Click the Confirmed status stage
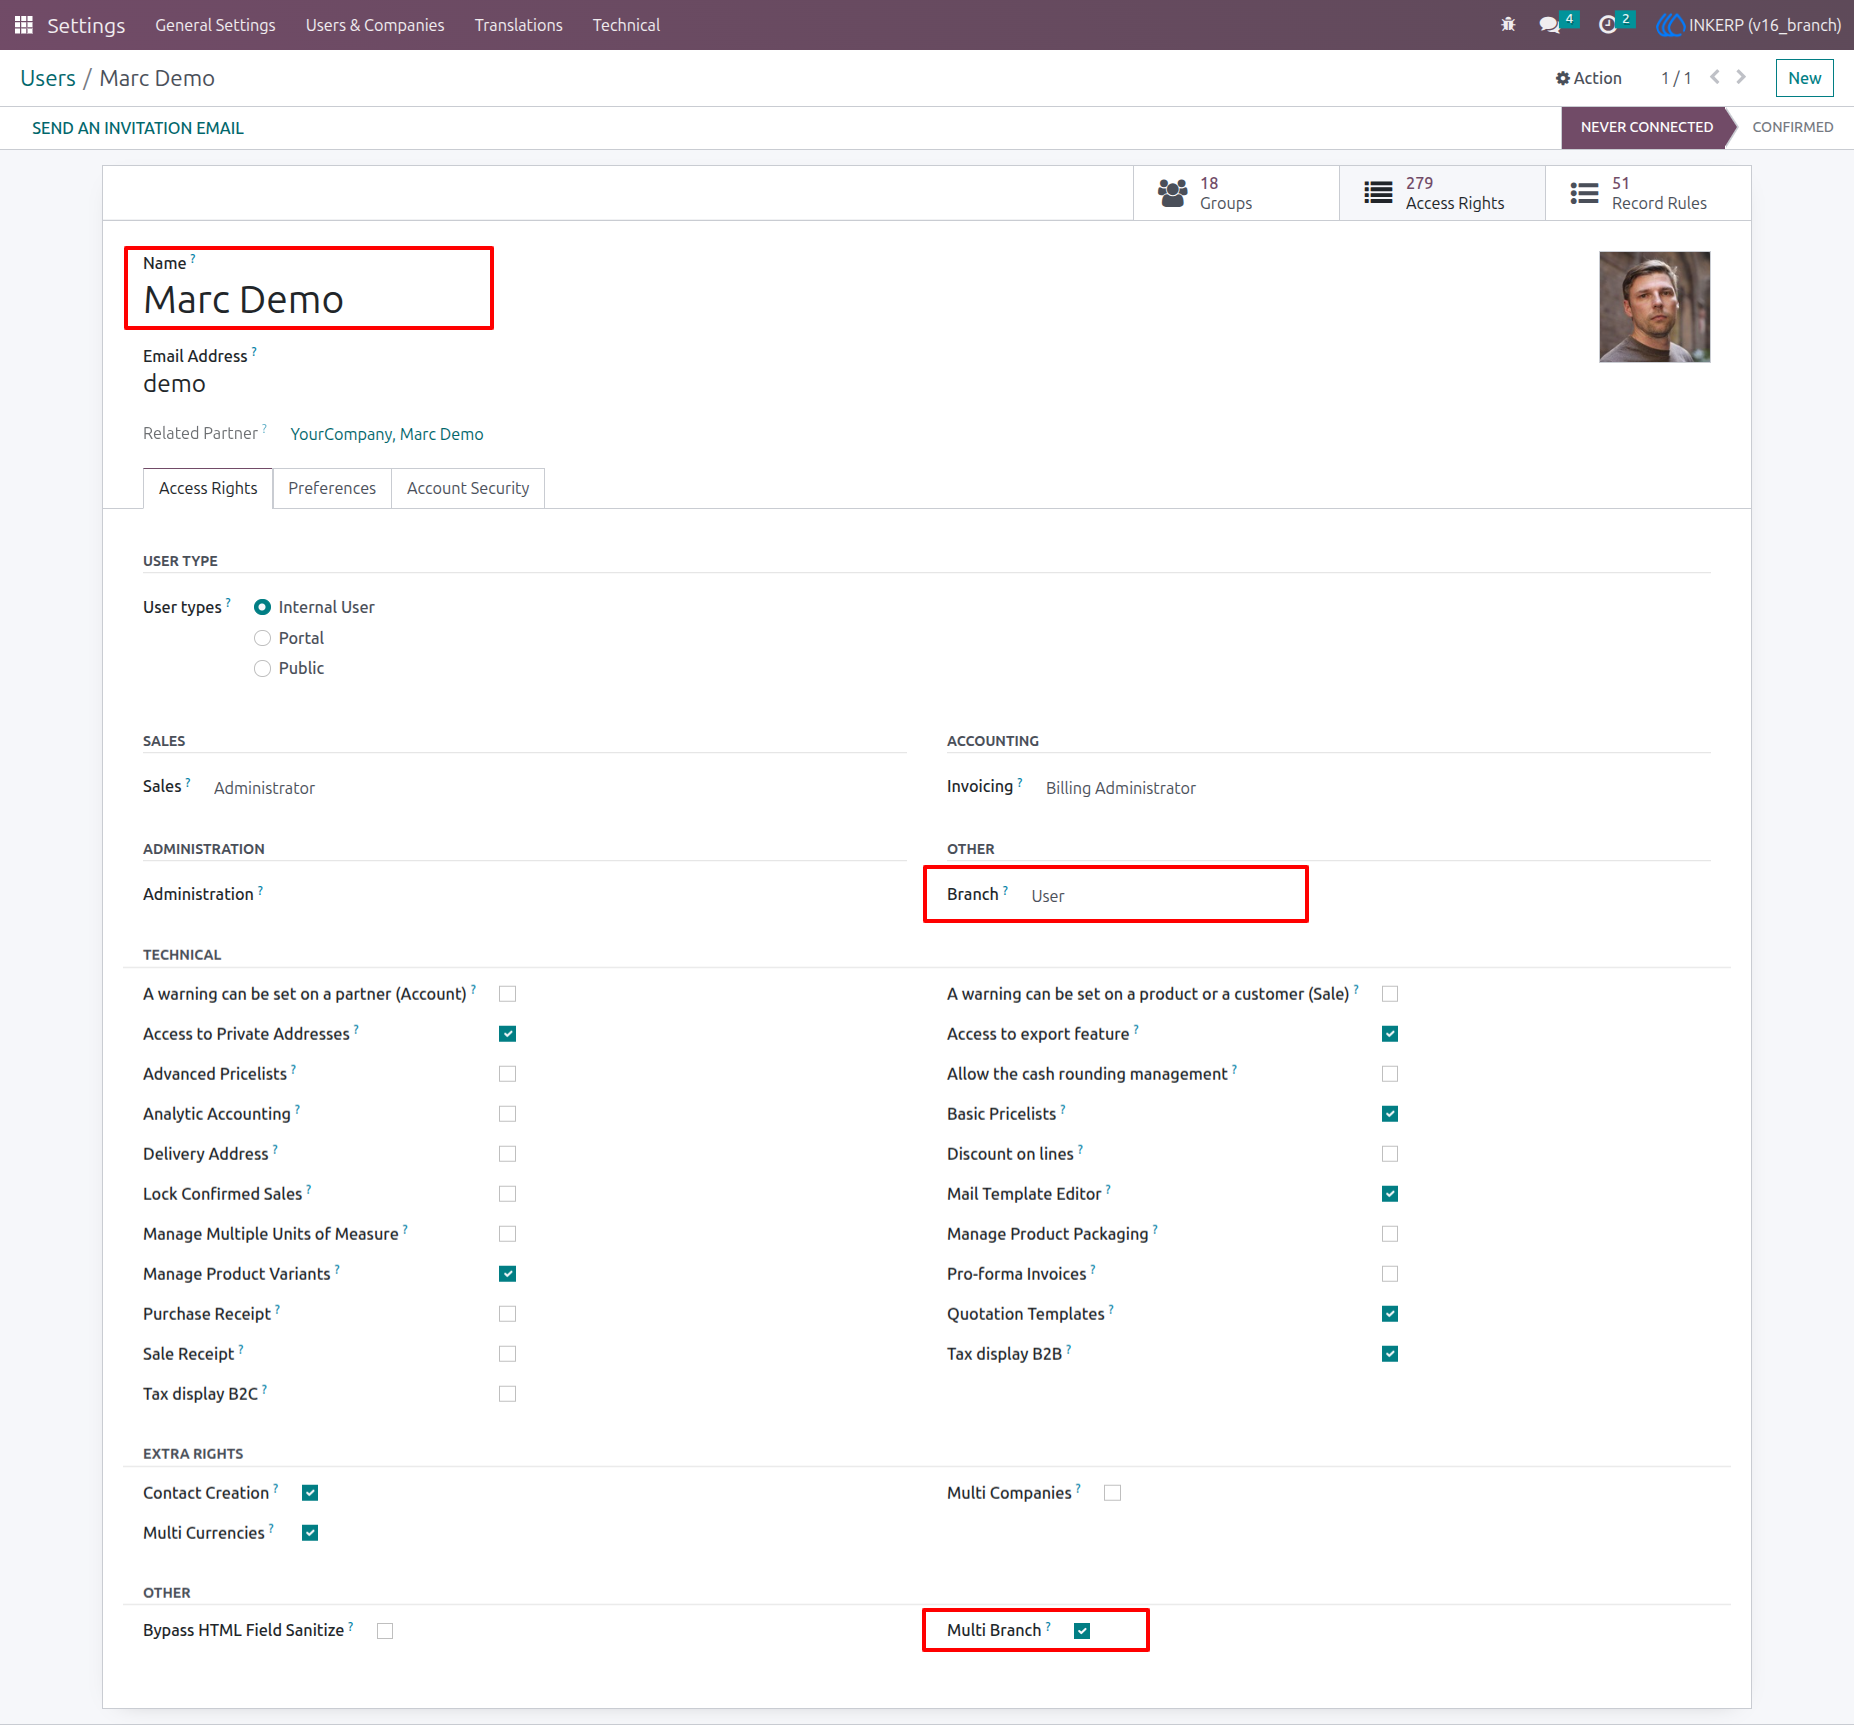Screen dimensions: 1854x1727 [x=1792, y=127]
